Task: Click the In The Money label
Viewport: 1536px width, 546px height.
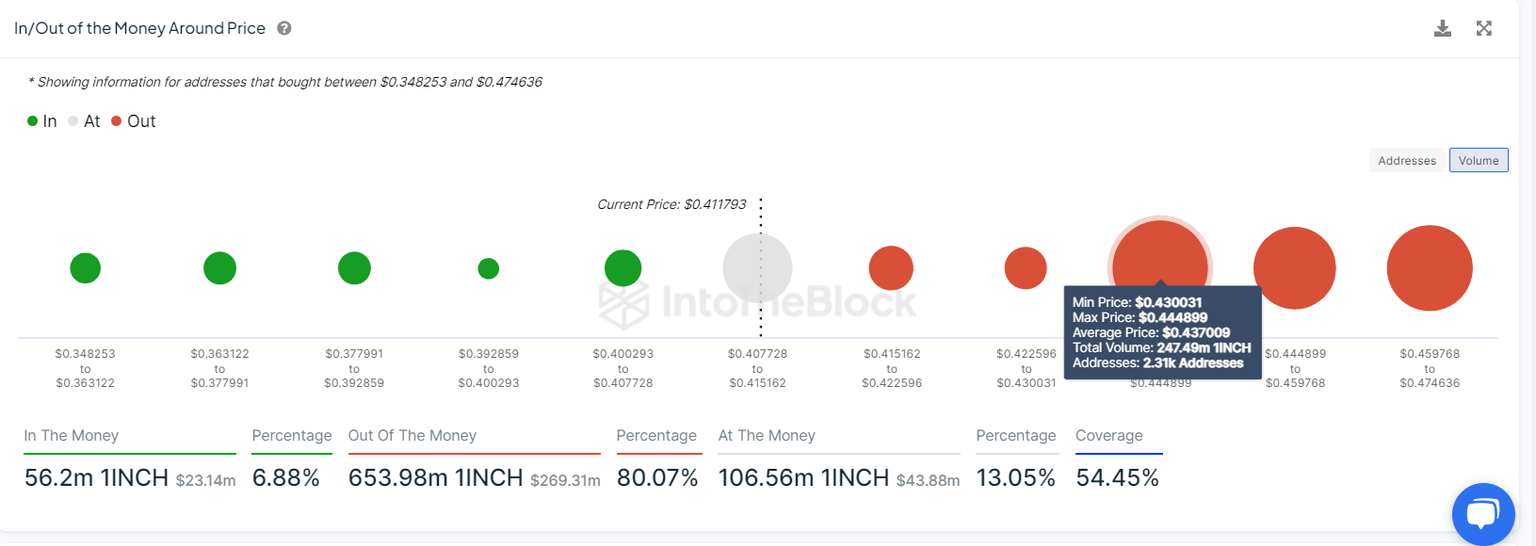Action: (x=71, y=436)
